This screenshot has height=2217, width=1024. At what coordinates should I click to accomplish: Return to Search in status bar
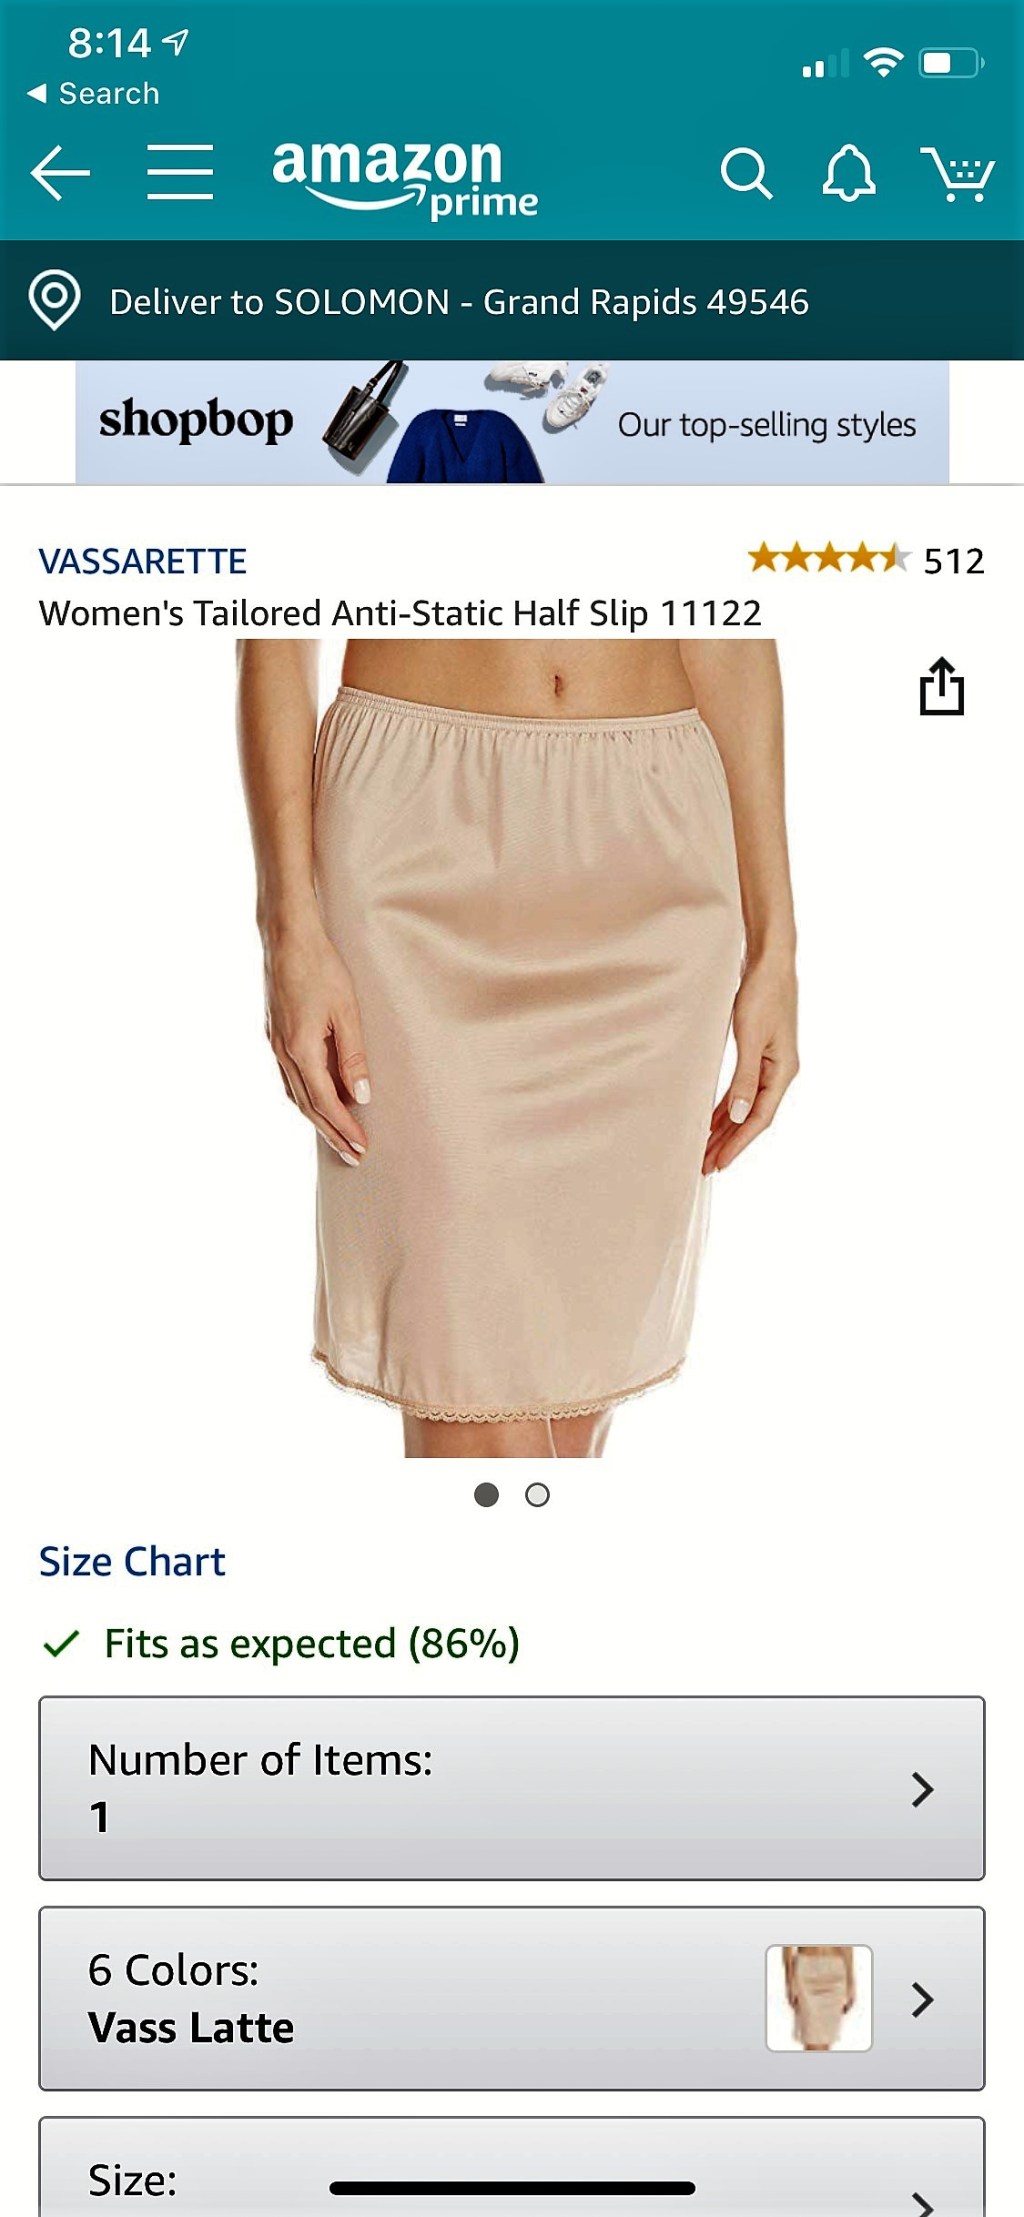(93, 93)
